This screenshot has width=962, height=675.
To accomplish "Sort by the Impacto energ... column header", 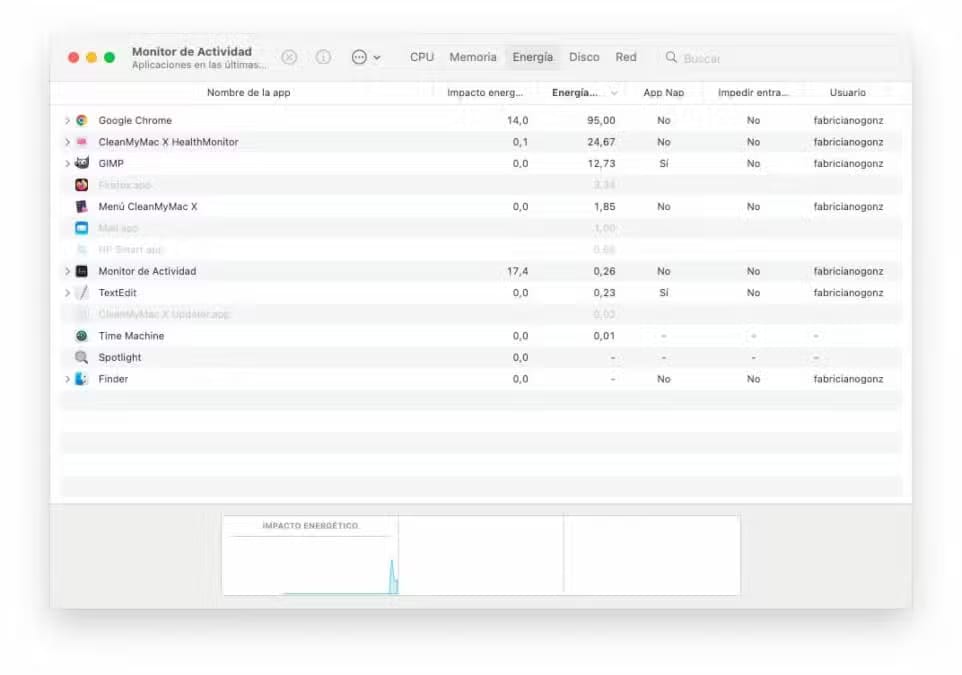I will coord(485,93).
